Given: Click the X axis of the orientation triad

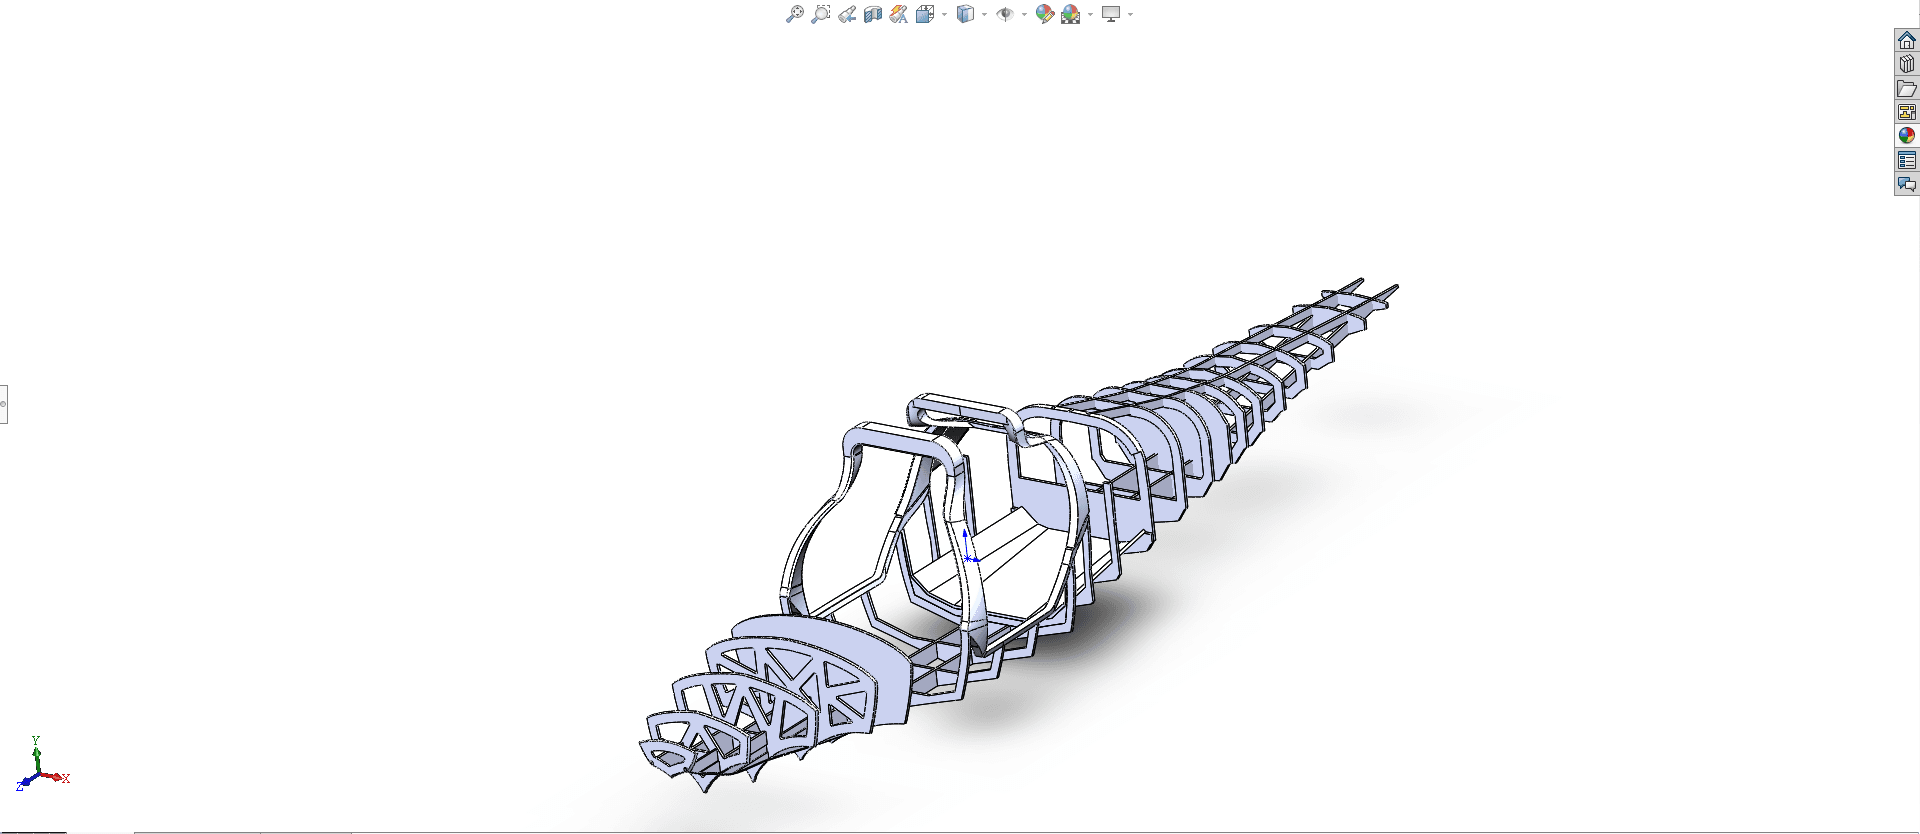Looking at the screenshot, I should pyautogui.click(x=60, y=777).
